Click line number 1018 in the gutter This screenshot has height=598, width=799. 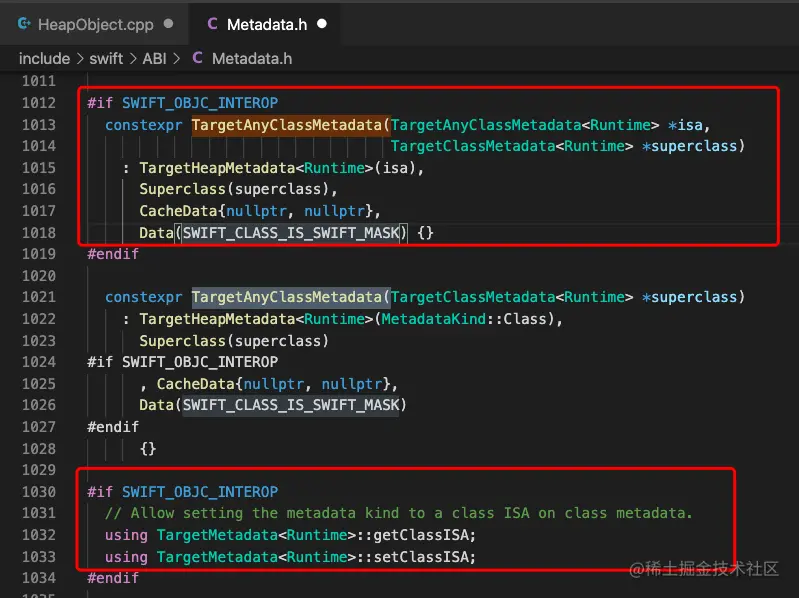pyautogui.click(x=39, y=233)
